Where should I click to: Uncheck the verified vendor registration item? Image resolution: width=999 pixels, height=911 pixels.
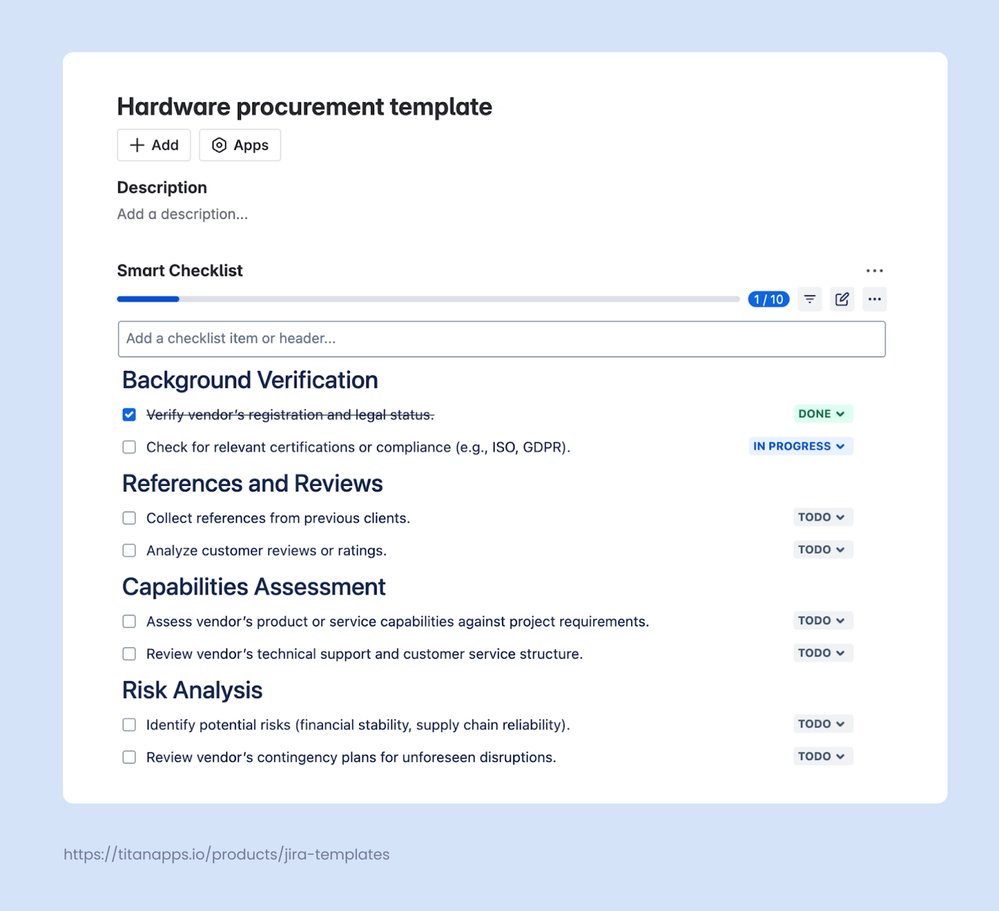coord(128,413)
